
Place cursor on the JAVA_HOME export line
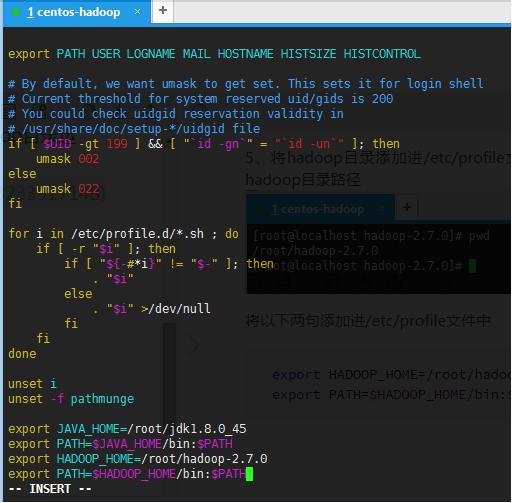[x=127, y=429]
